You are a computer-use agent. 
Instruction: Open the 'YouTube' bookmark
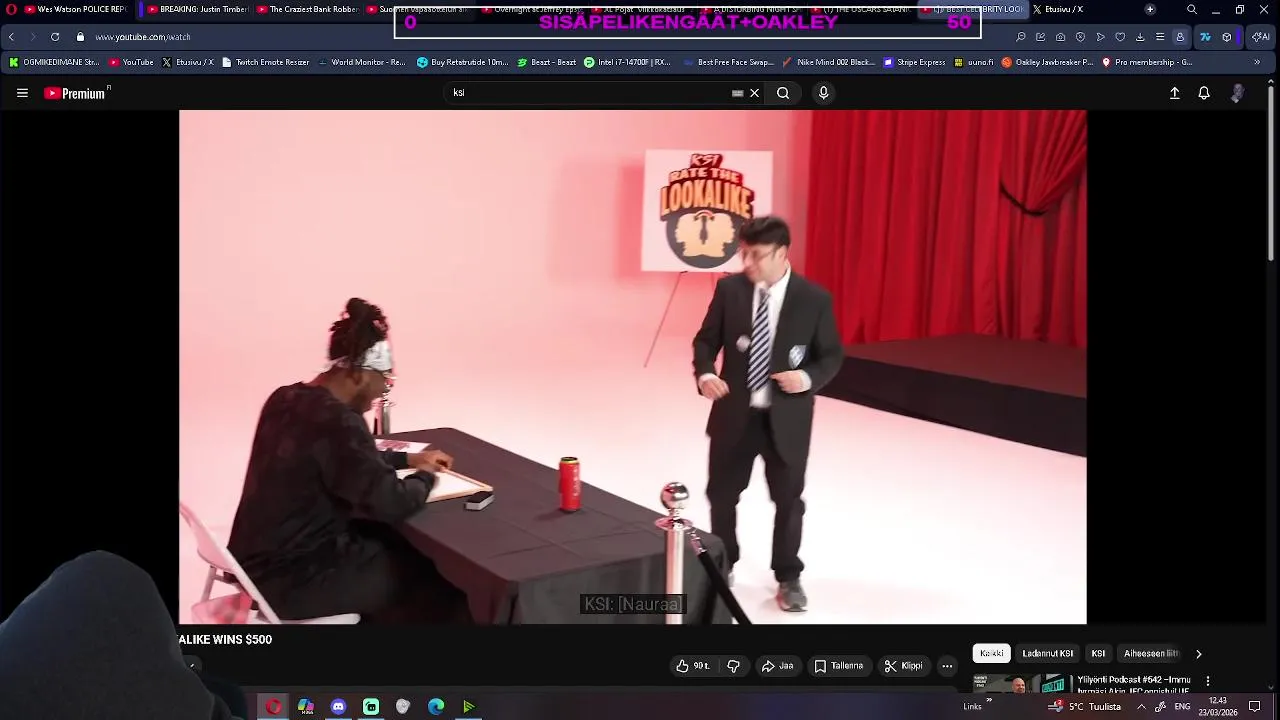[131, 62]
